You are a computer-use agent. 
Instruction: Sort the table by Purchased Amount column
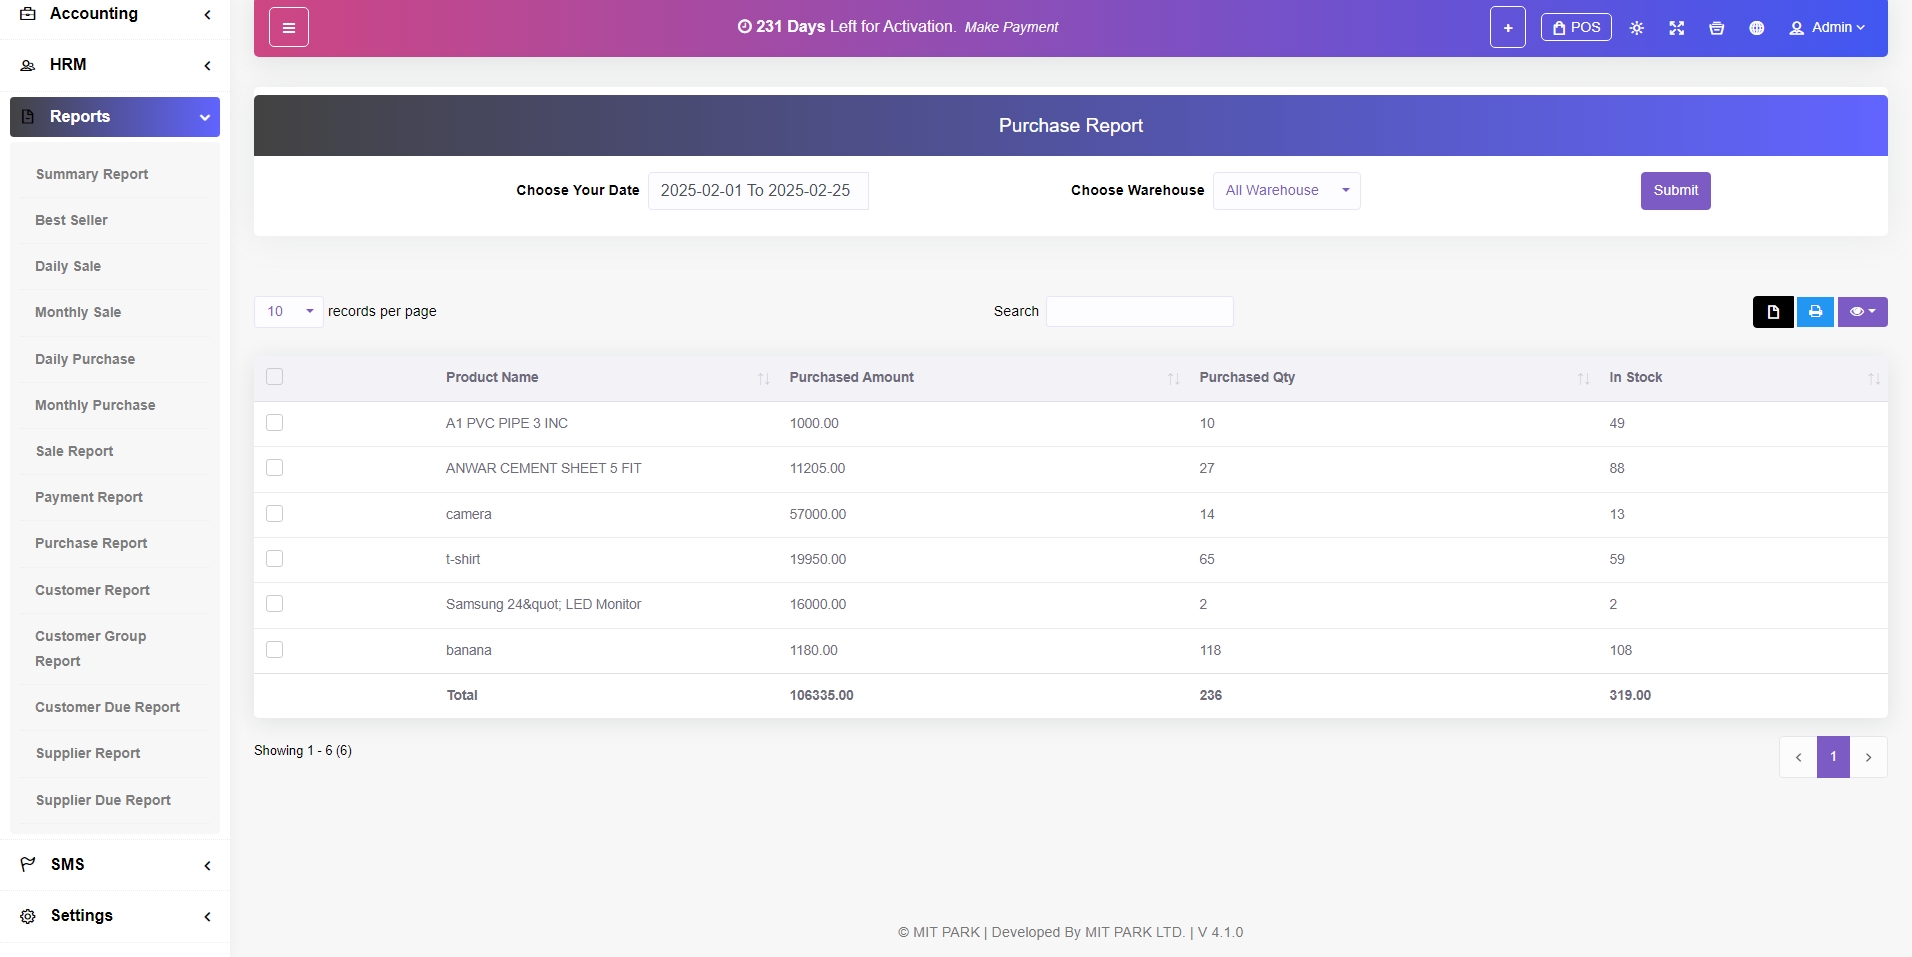point(851,377)
